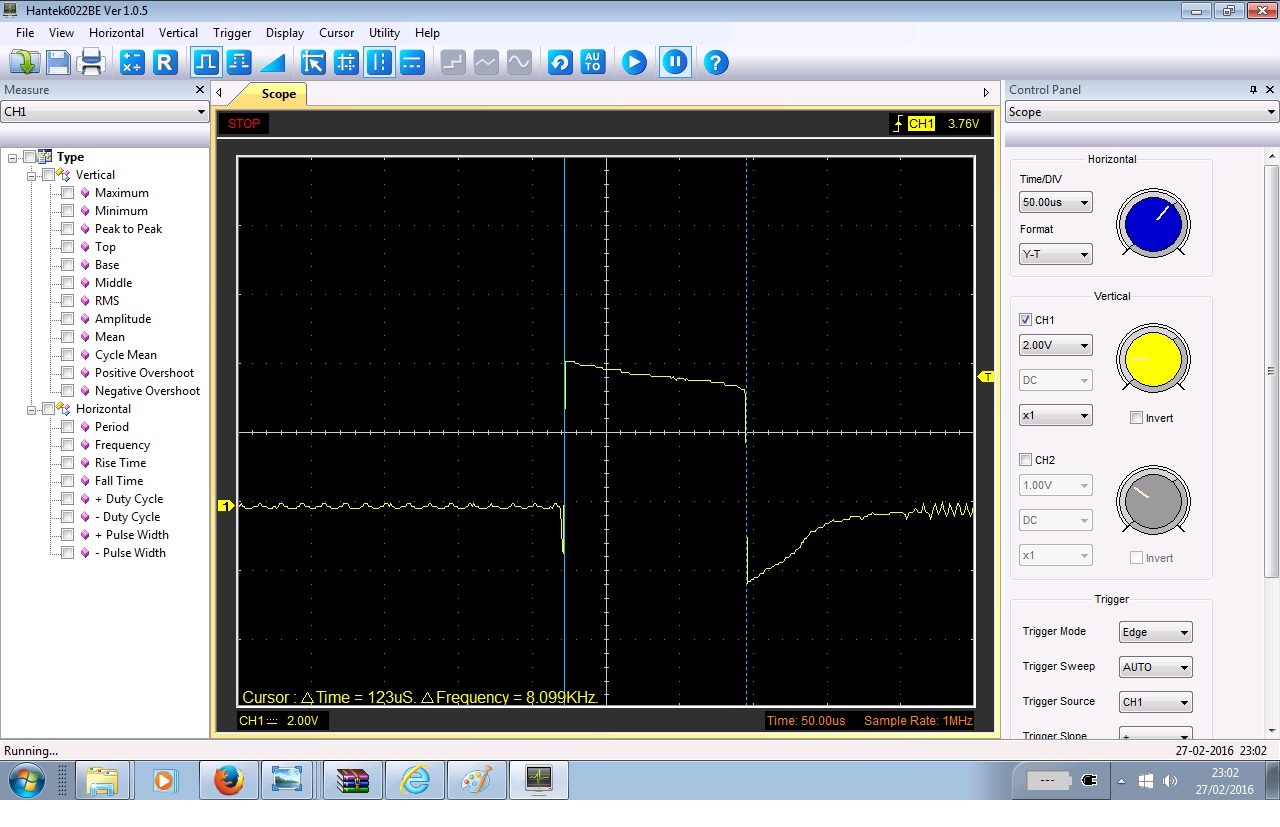The image size is (1280, 827).
Task: Click the print toolbar icon
Action: click(91, 62)
